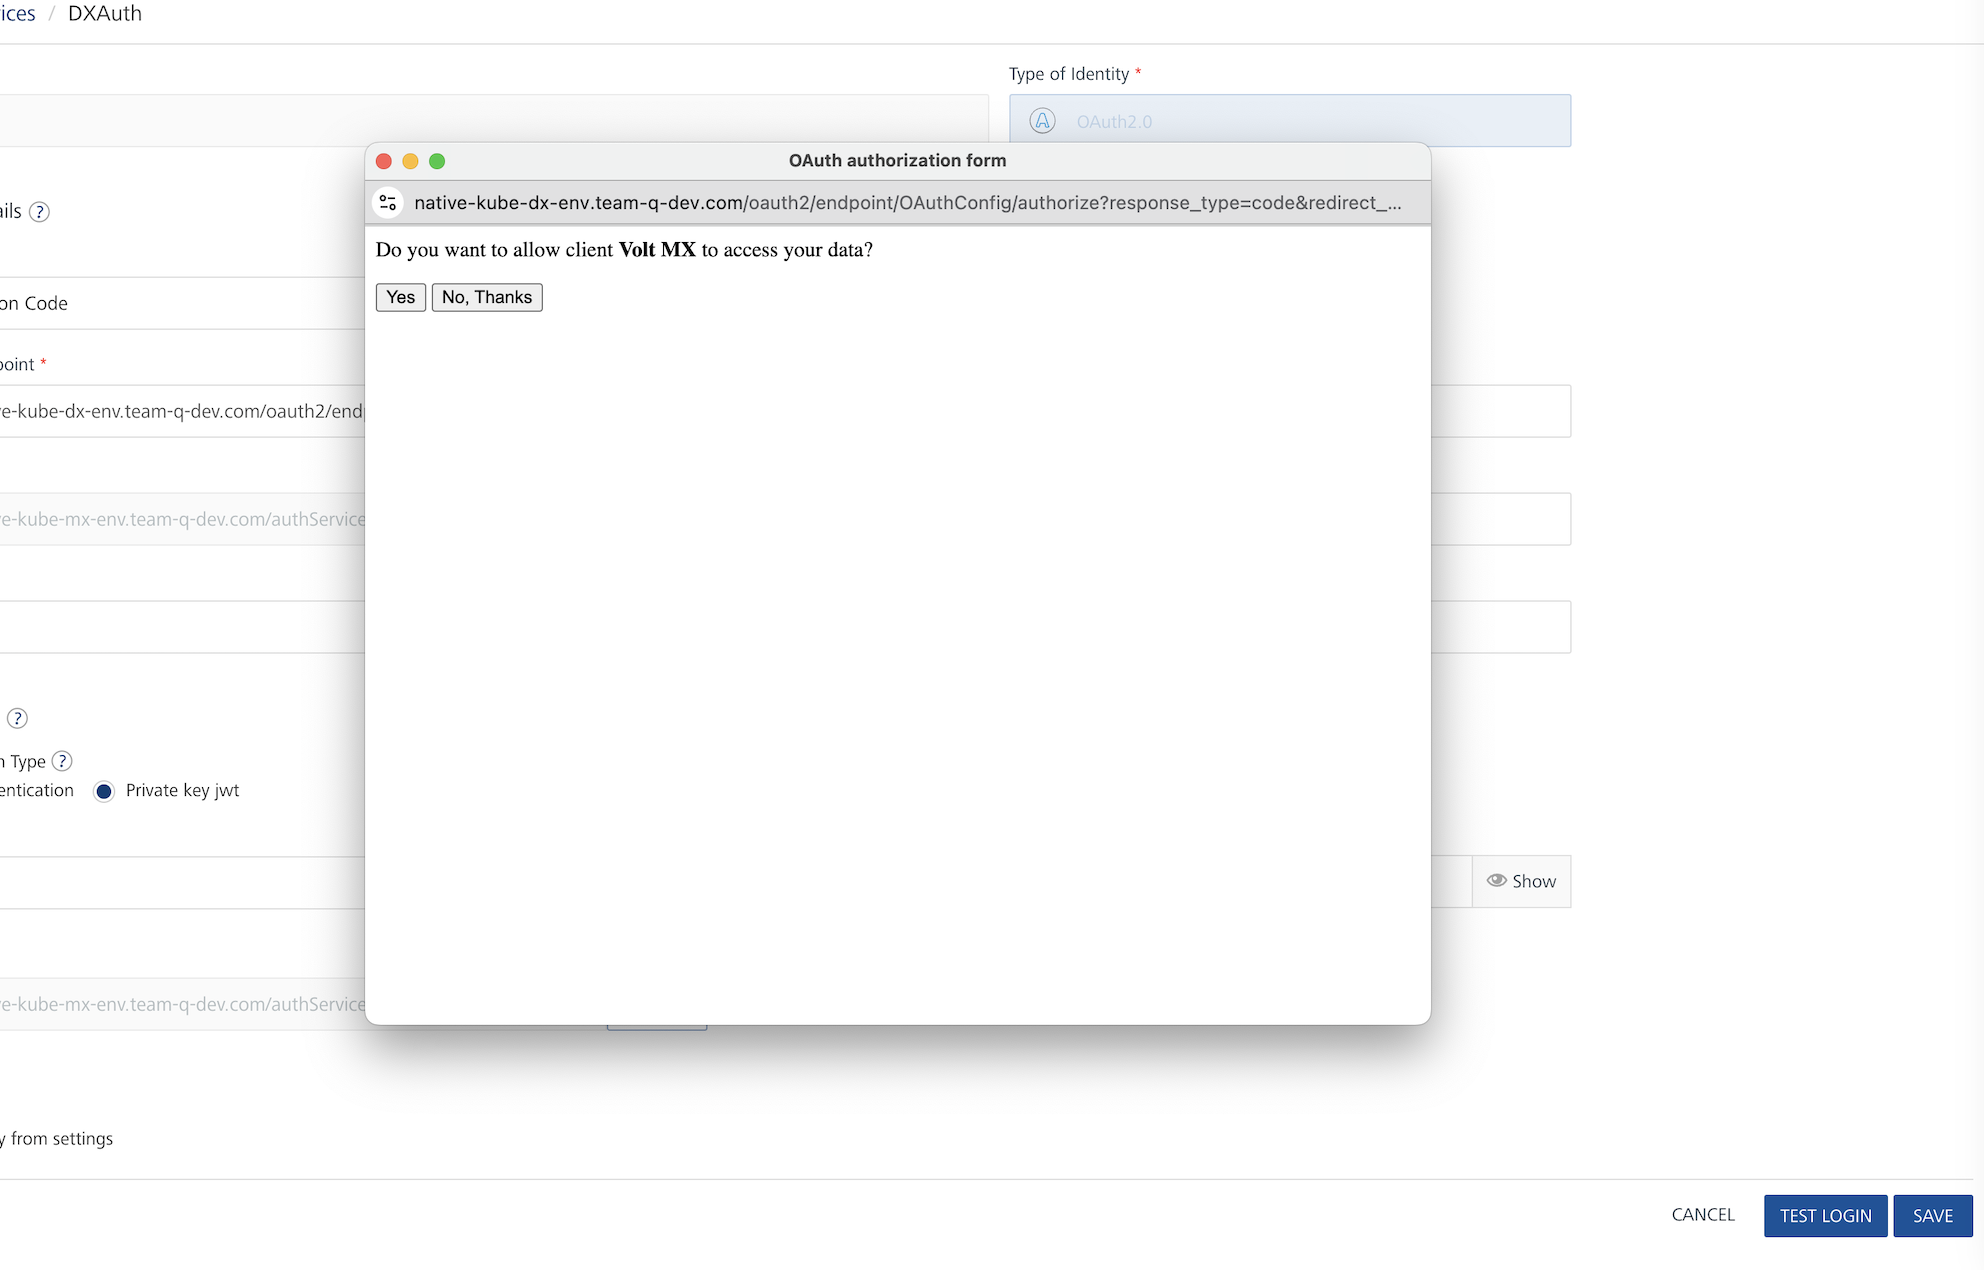Click the OAuth2.0 identity type icon
The image size is (1984, 1270).
tap(1042, 121)
